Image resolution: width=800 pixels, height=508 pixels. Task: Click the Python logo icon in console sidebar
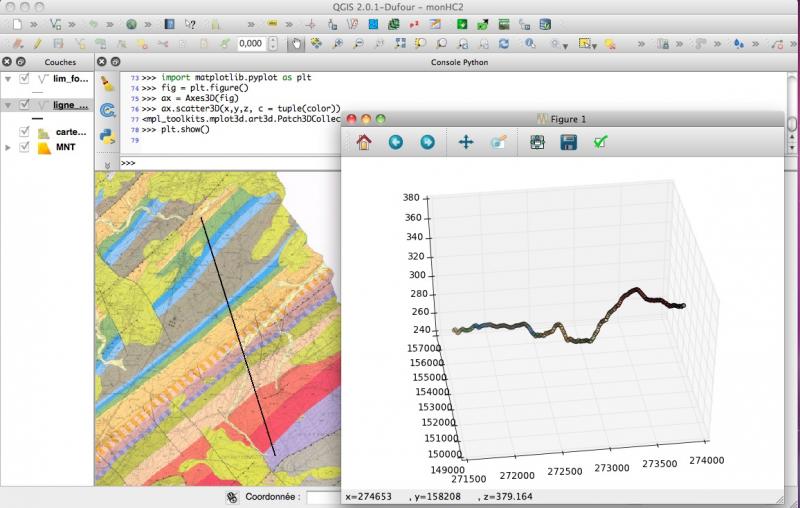point(107,133)
